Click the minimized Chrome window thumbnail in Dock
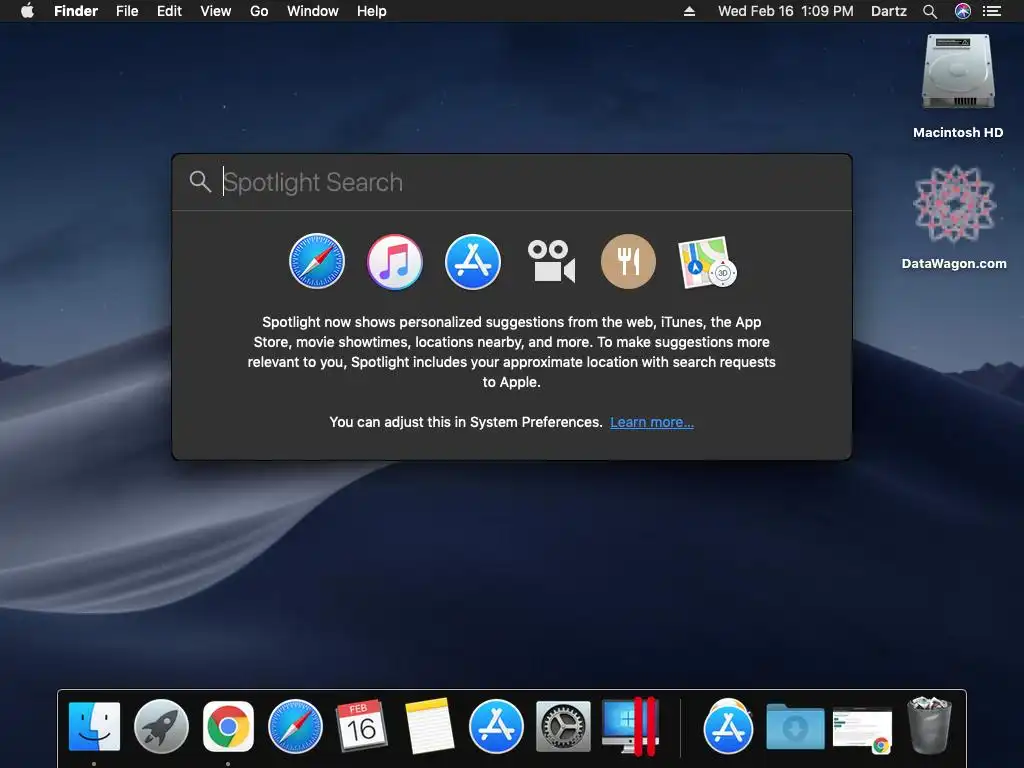Viewport: 1024px width, 768px height. pyautogui.click(x=862, y=729)
